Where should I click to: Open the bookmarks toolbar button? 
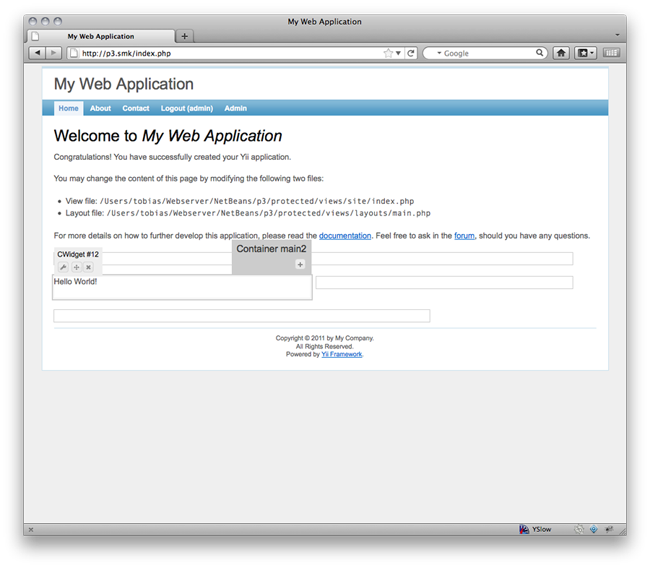tap(585, 53)
